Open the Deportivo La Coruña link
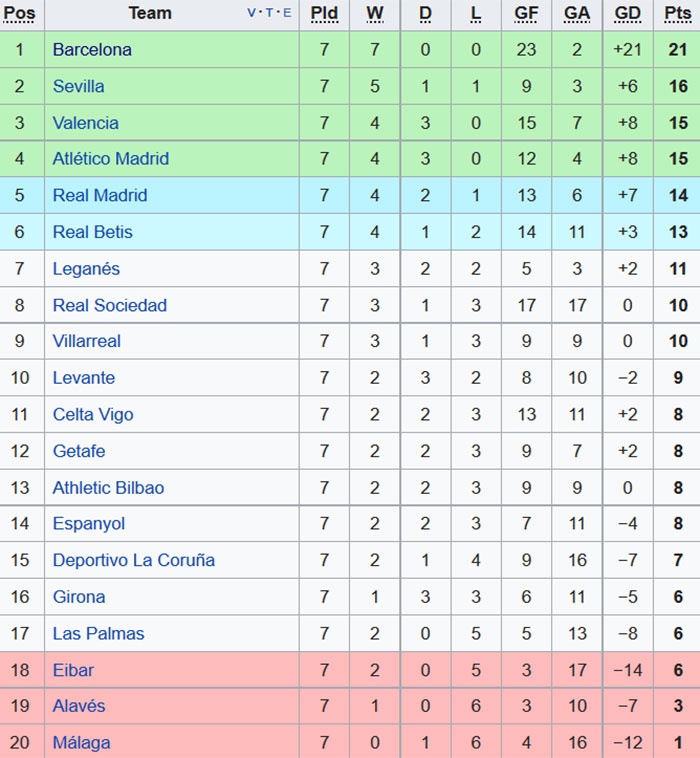This screenshot has height=758, width=700. [133, 560]
